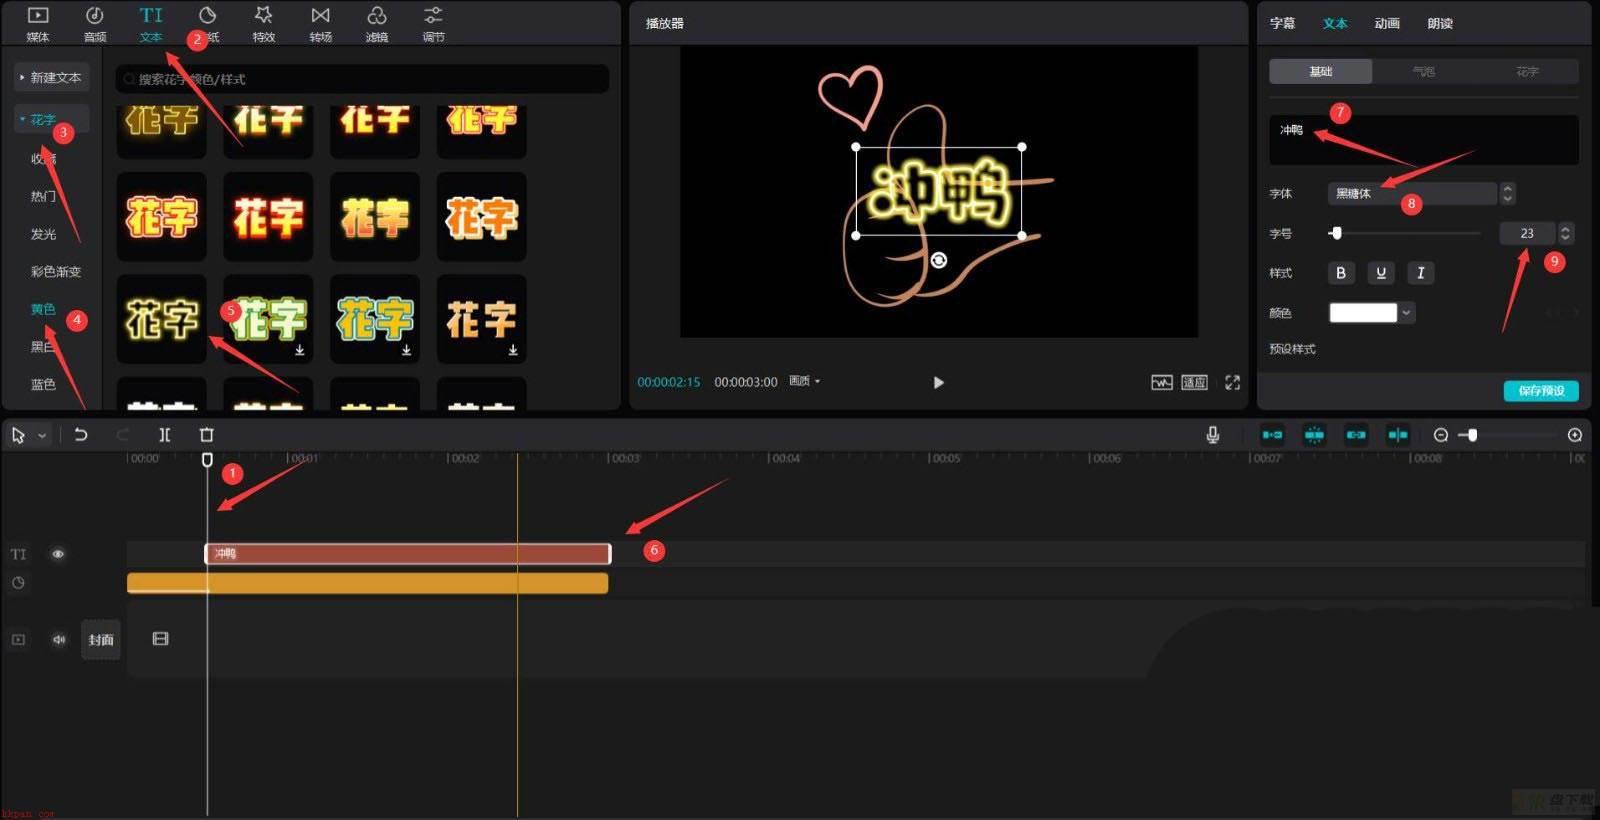This screenshot has height=820, width=1600.
Task: Toggle auto snapping icon in timeline
Action: [x=1314, y=435]
